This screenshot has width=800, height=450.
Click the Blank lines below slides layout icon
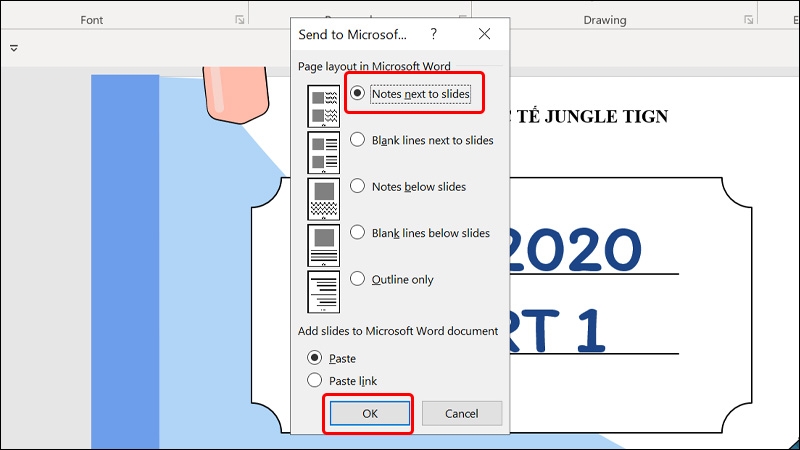(x=323, y=245)
